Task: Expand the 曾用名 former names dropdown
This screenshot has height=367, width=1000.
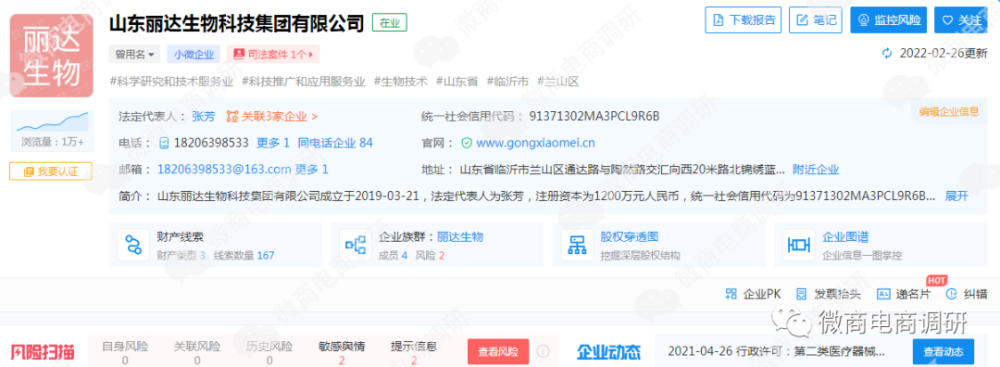Action: (x=135, y=54)
